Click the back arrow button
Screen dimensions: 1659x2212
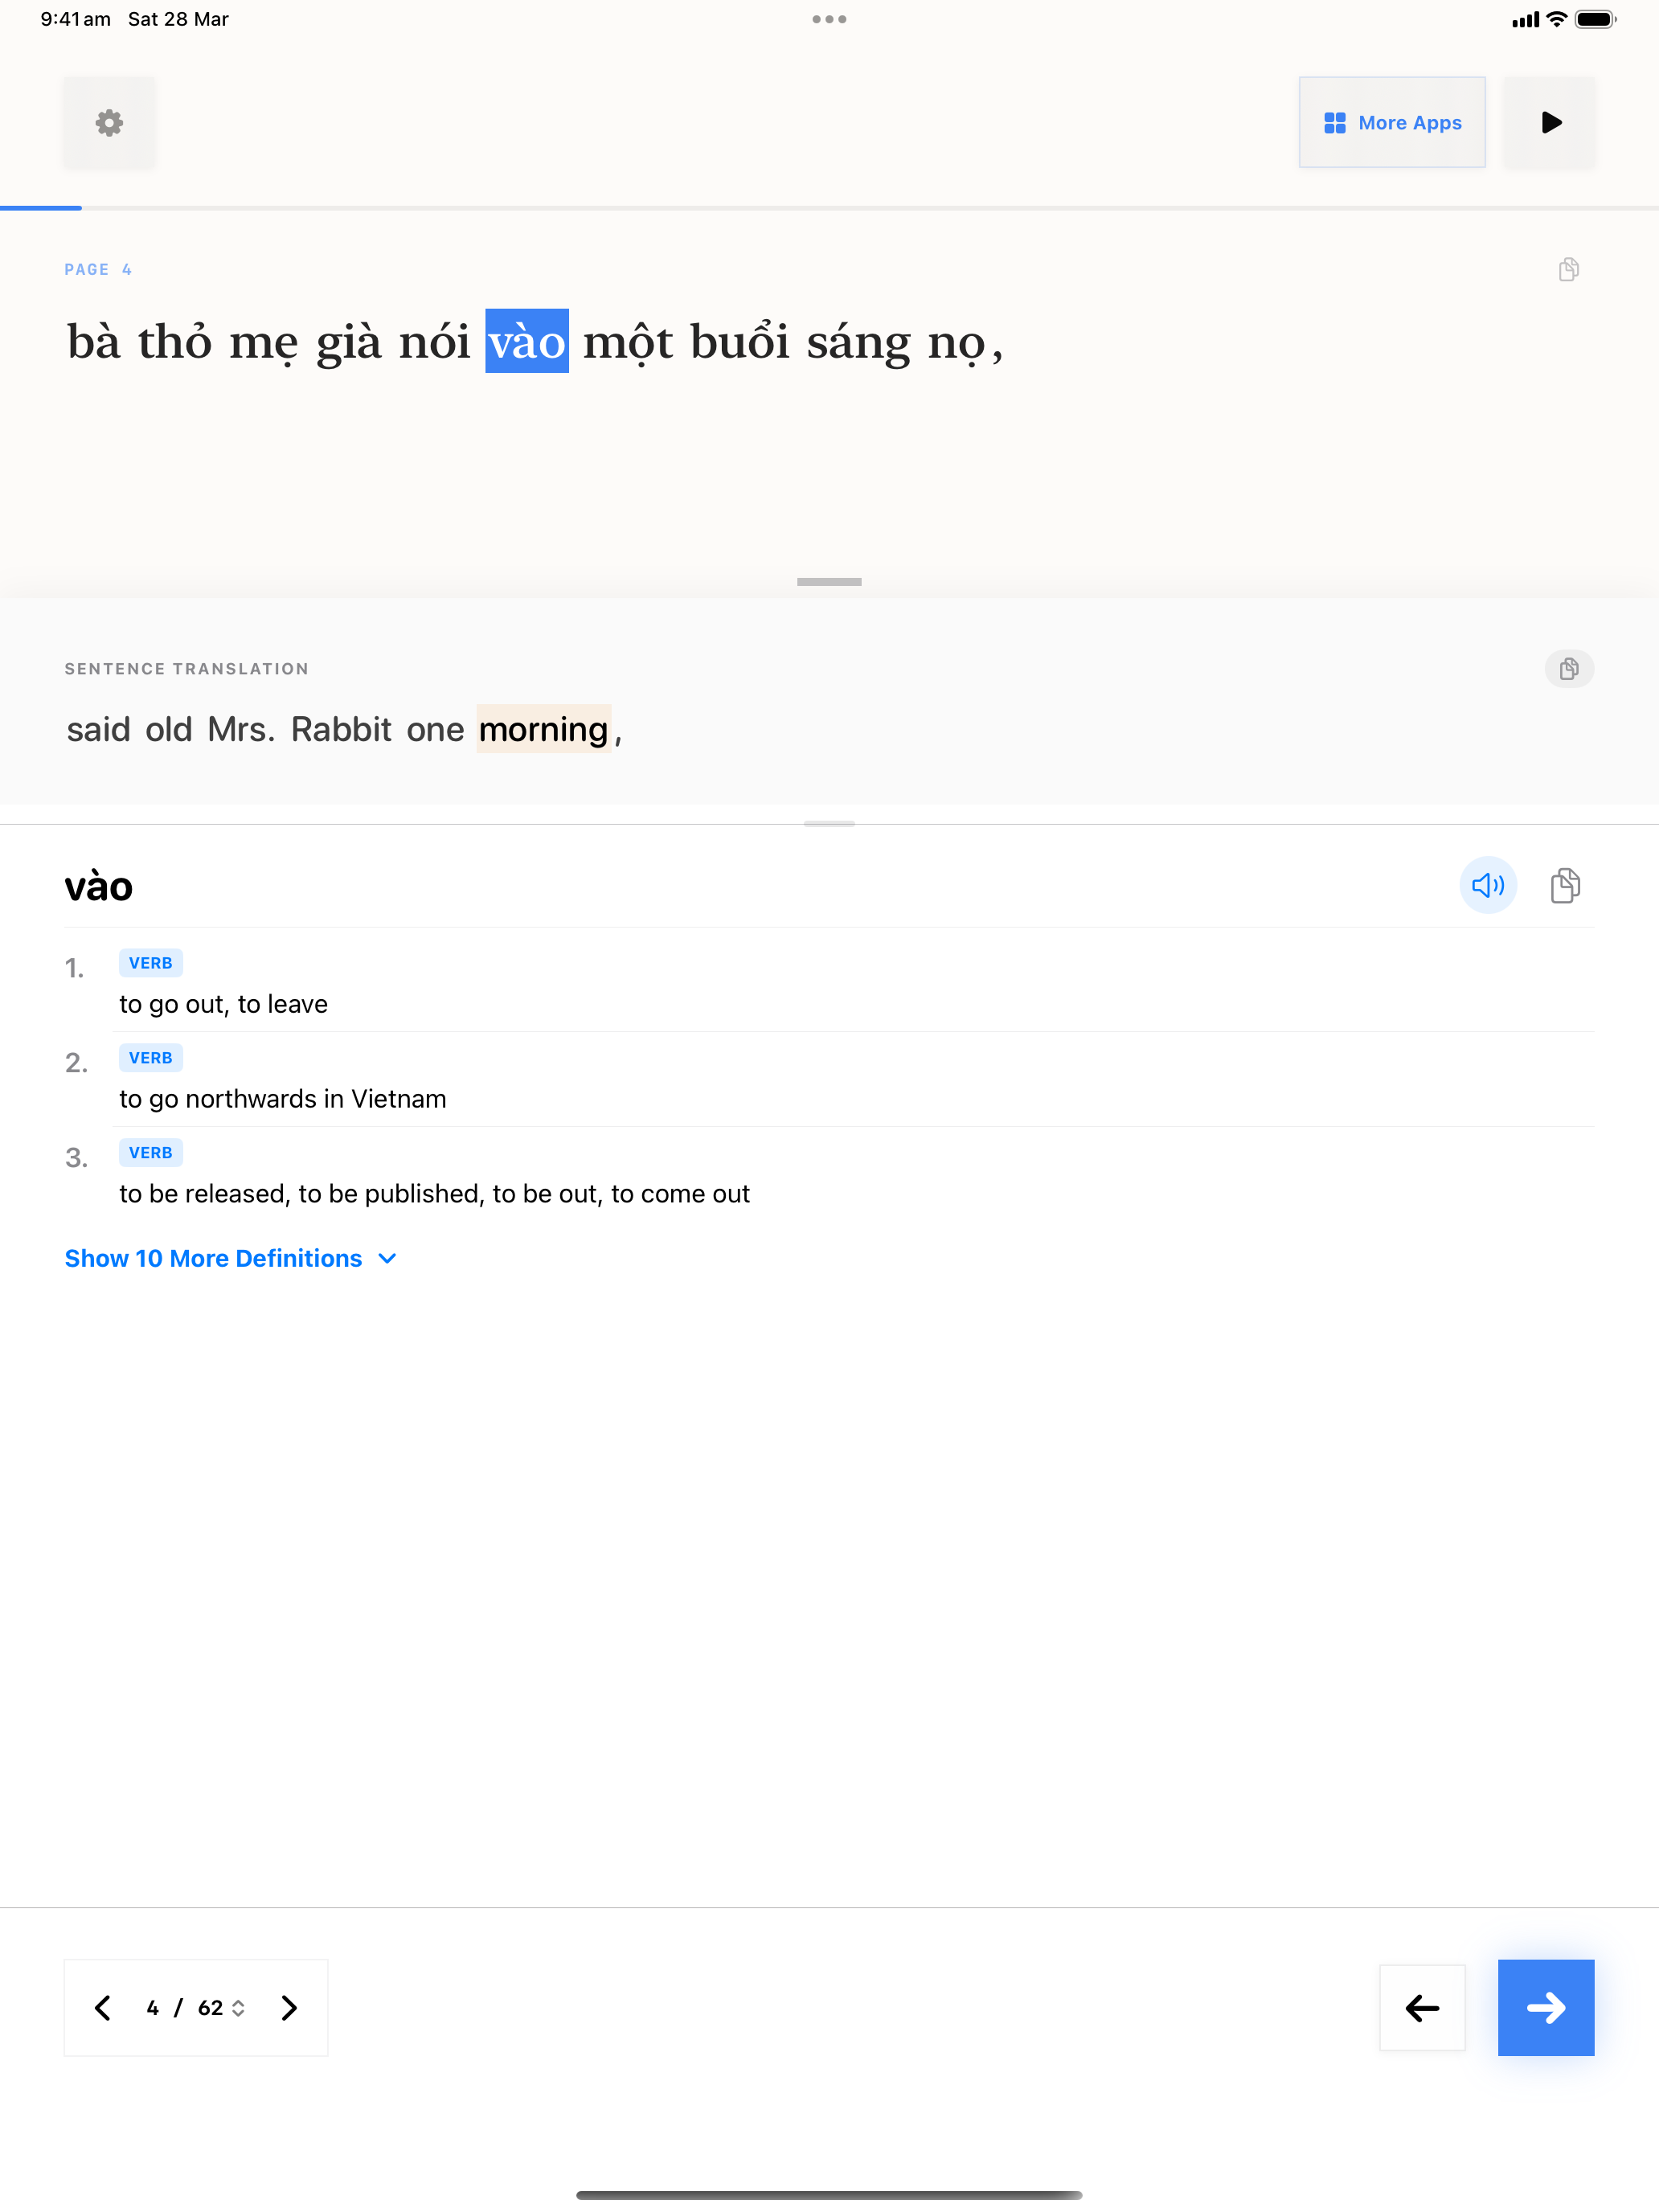click(x=1421, y=2007)
